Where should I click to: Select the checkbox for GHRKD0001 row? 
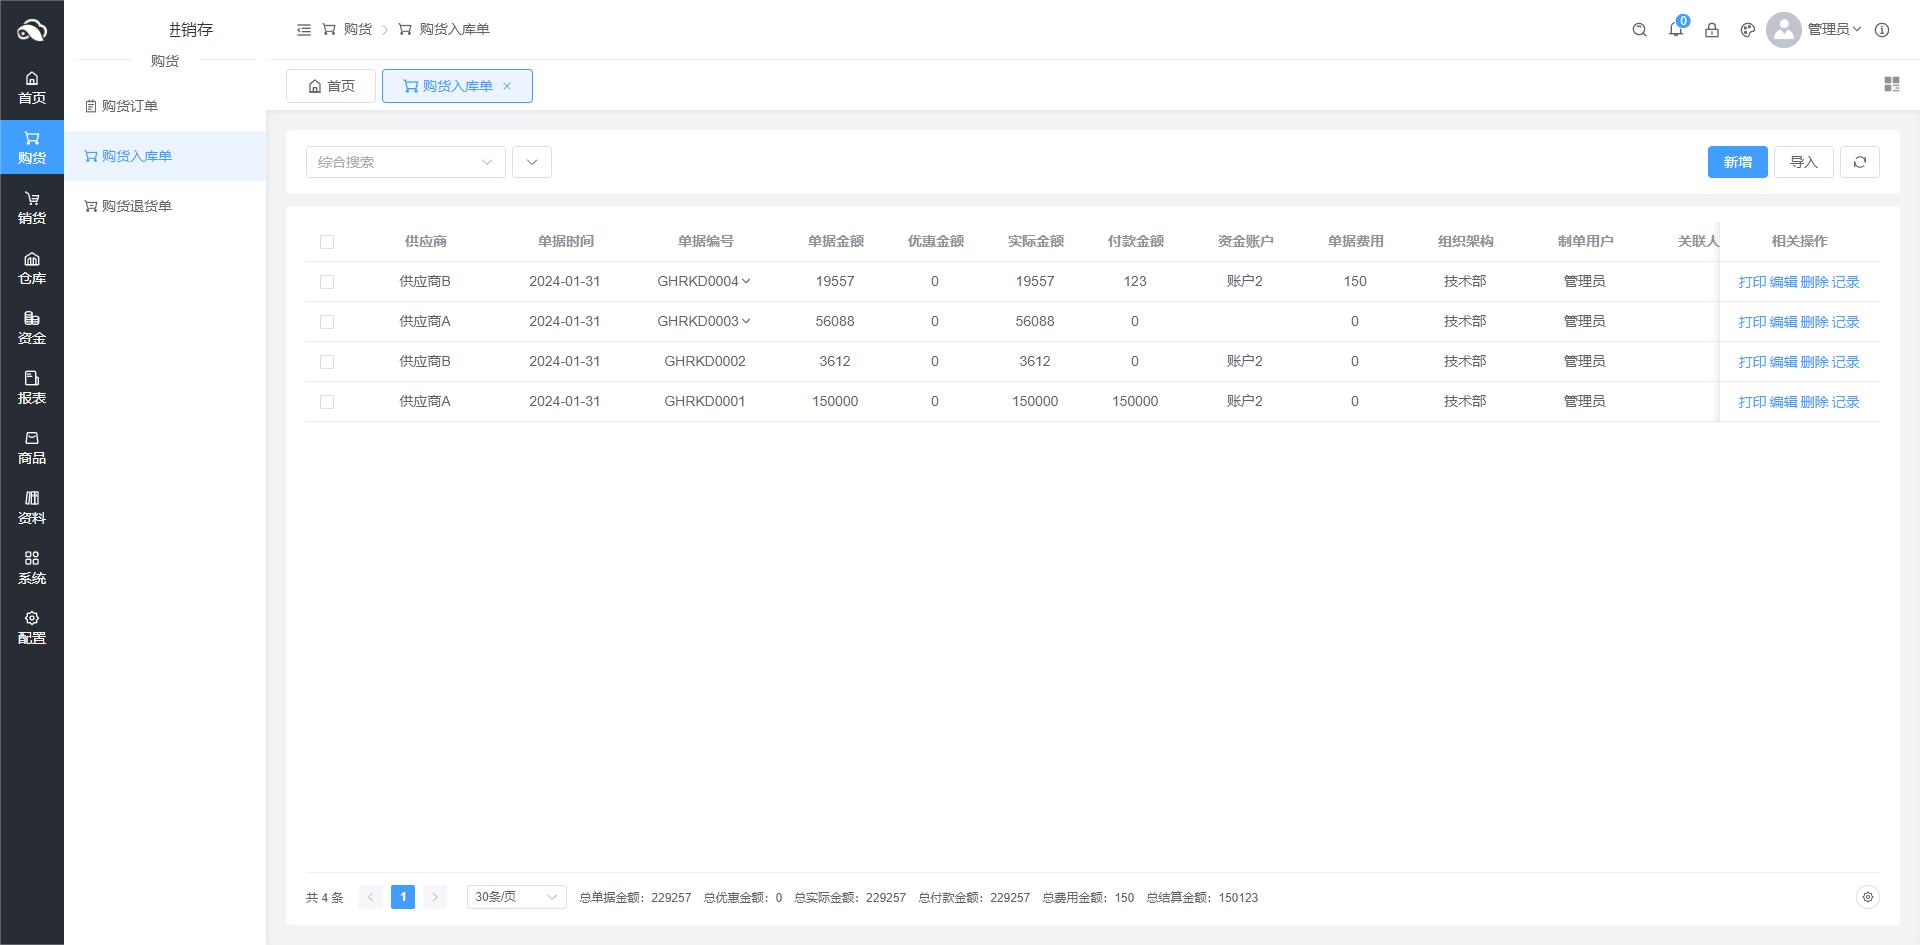coord(327,402)
